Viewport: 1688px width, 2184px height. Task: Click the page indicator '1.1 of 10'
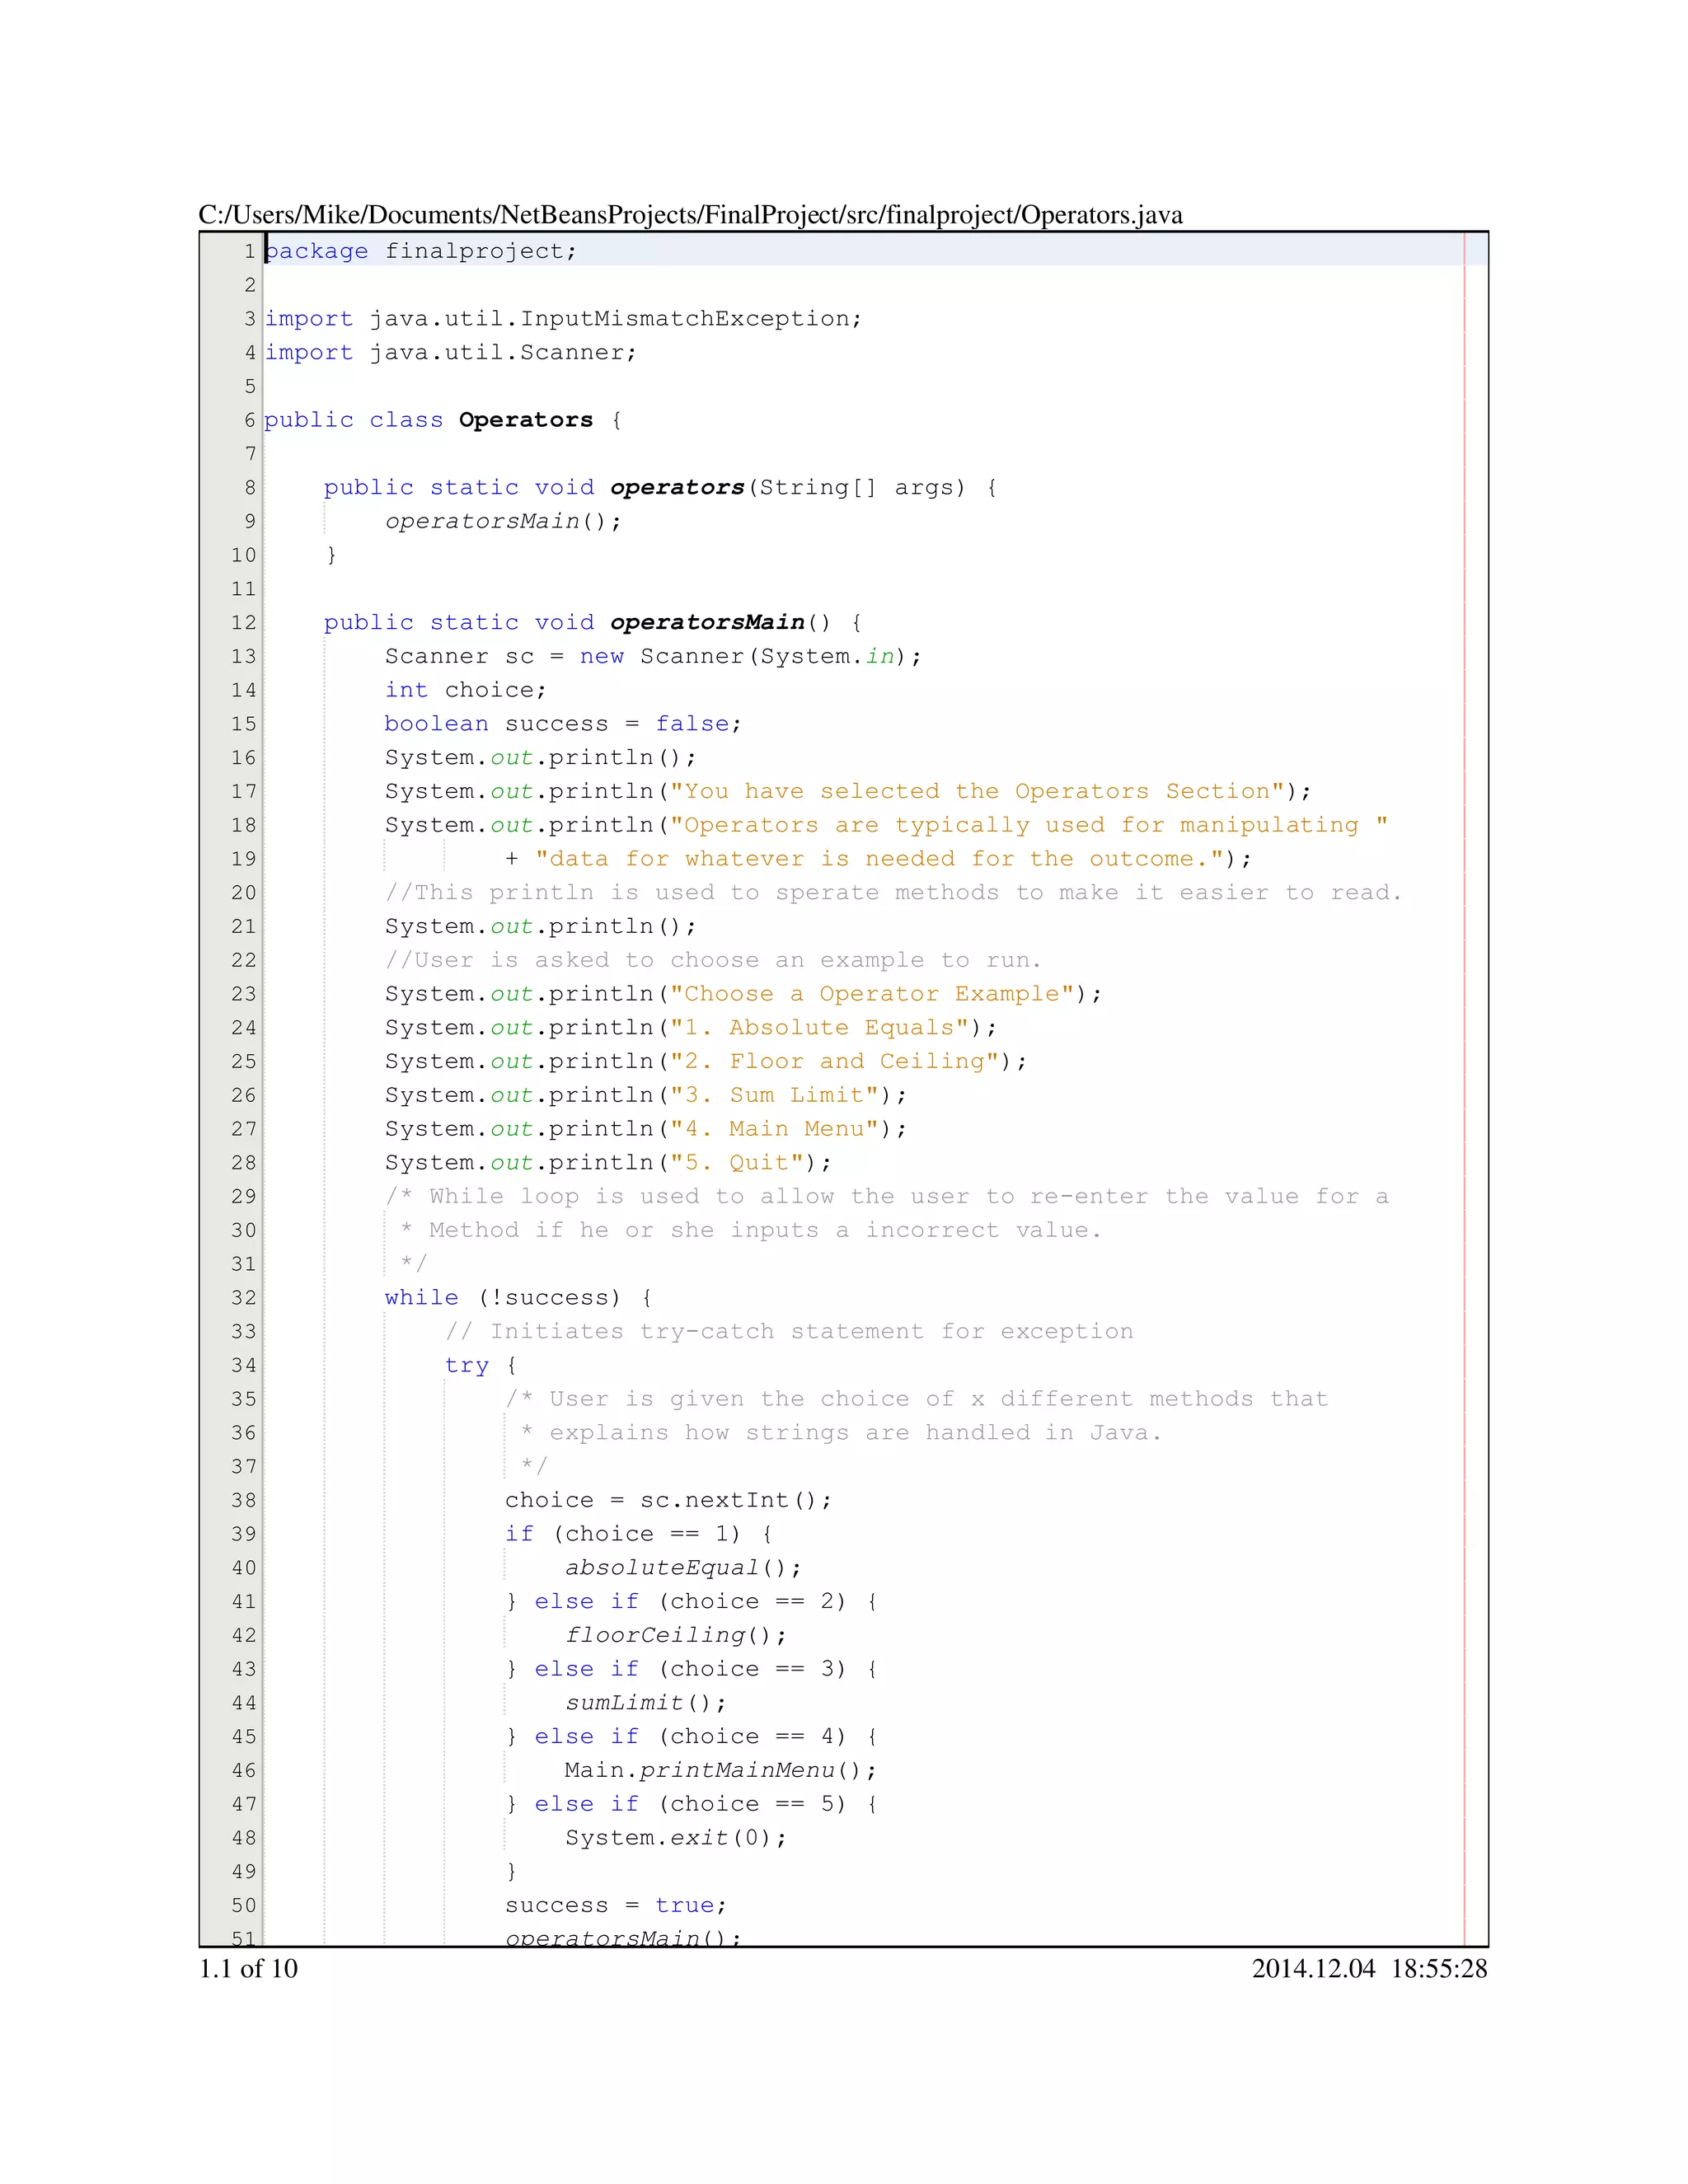248,1968
